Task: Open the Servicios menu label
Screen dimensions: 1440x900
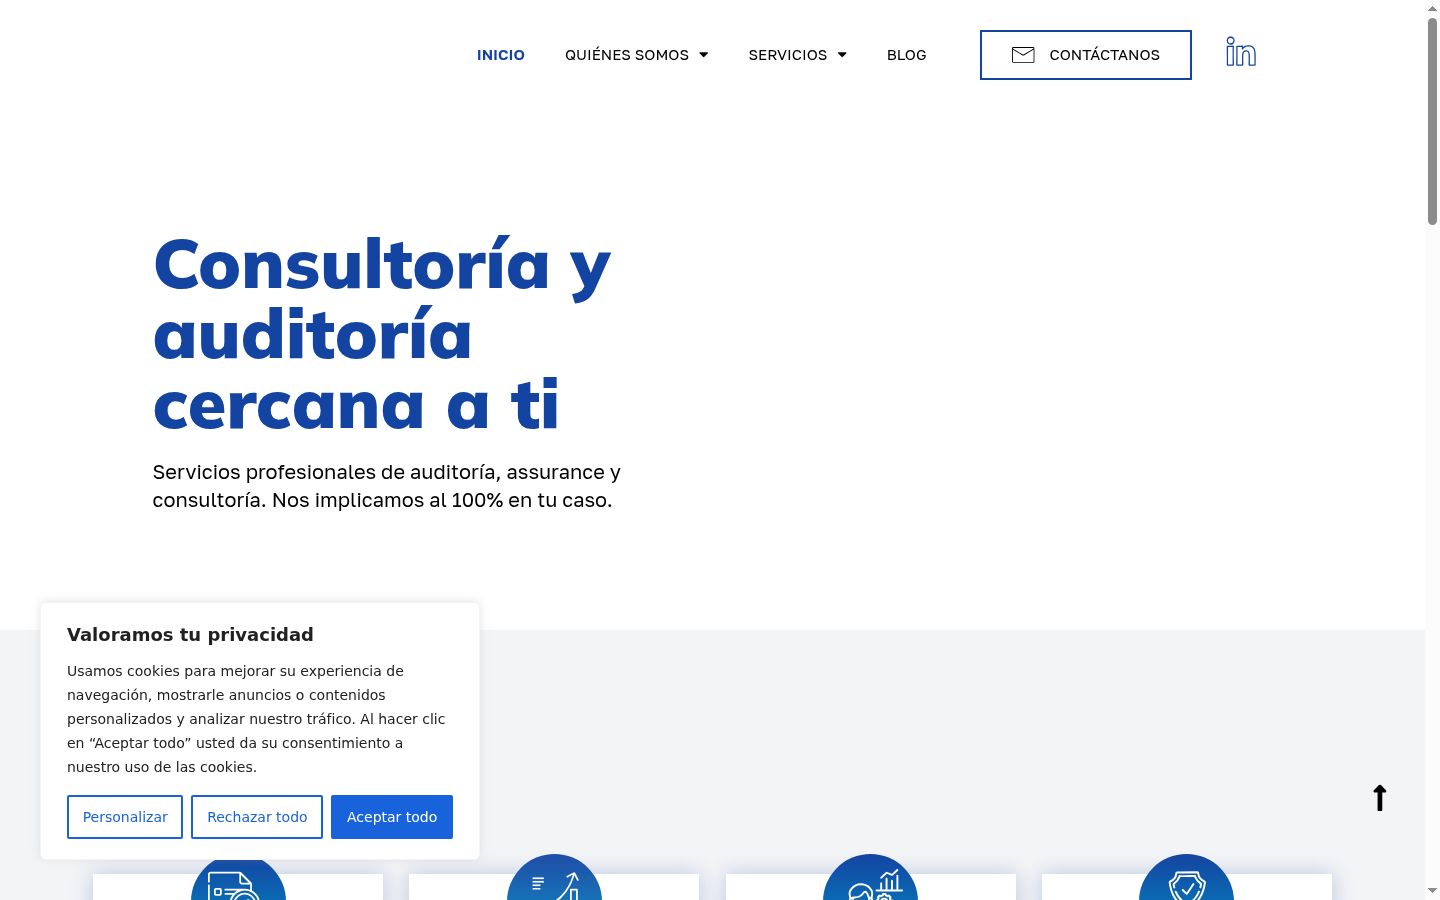Action: click(x=788, y=55)
